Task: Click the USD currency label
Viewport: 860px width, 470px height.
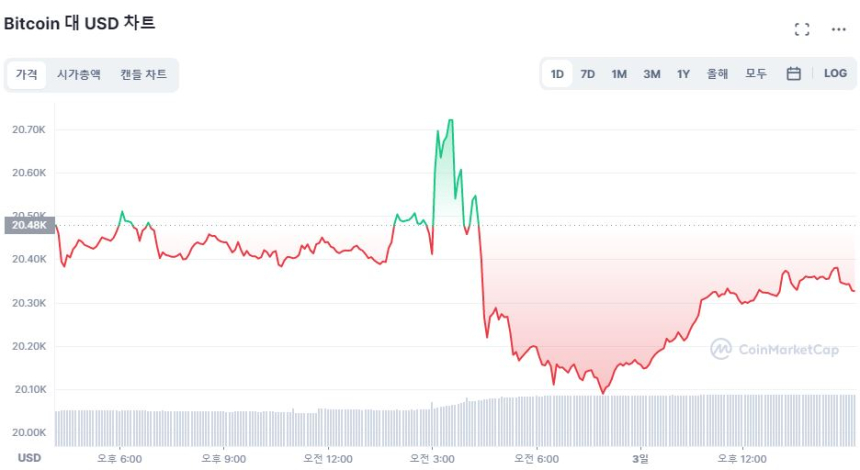Action: click(29, 458)
